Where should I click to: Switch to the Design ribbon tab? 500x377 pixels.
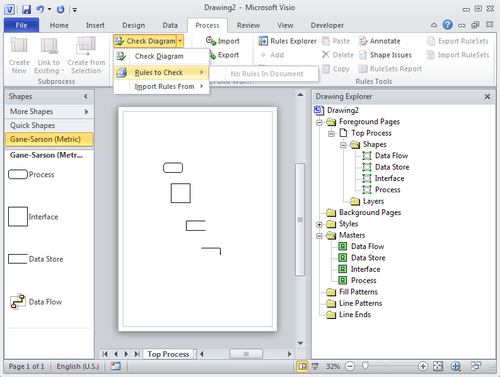tap(133, 25)
